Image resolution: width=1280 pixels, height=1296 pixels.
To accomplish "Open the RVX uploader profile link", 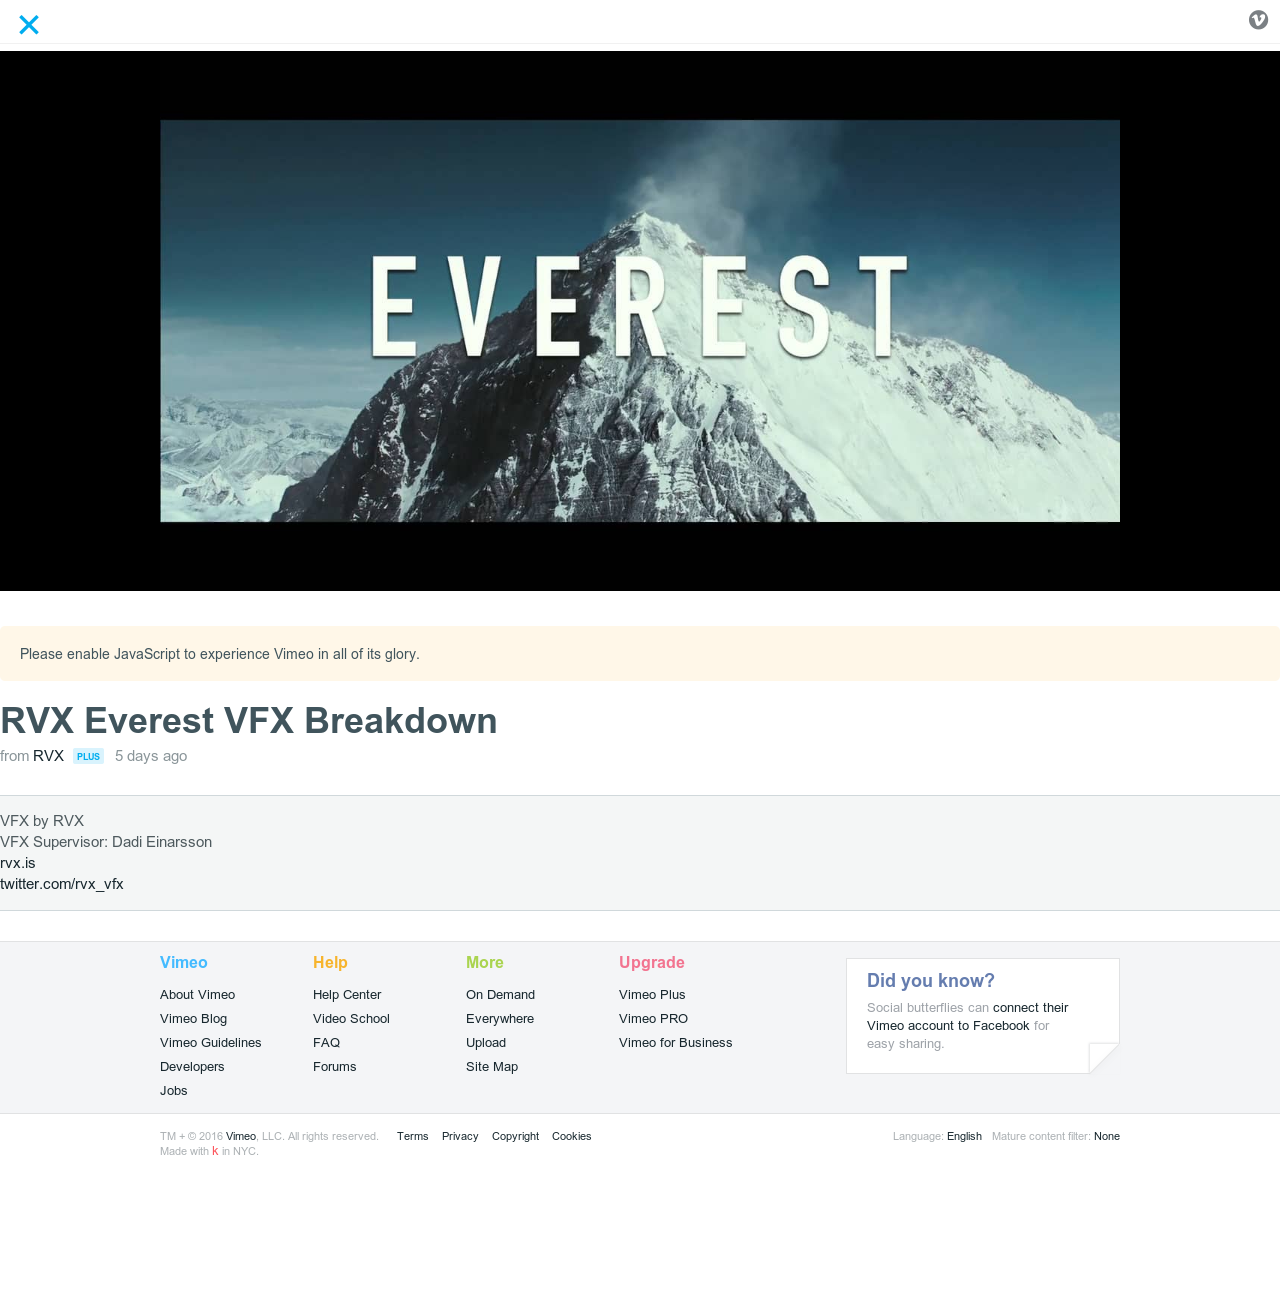I will pyautogui.click(x=48, y=756).
